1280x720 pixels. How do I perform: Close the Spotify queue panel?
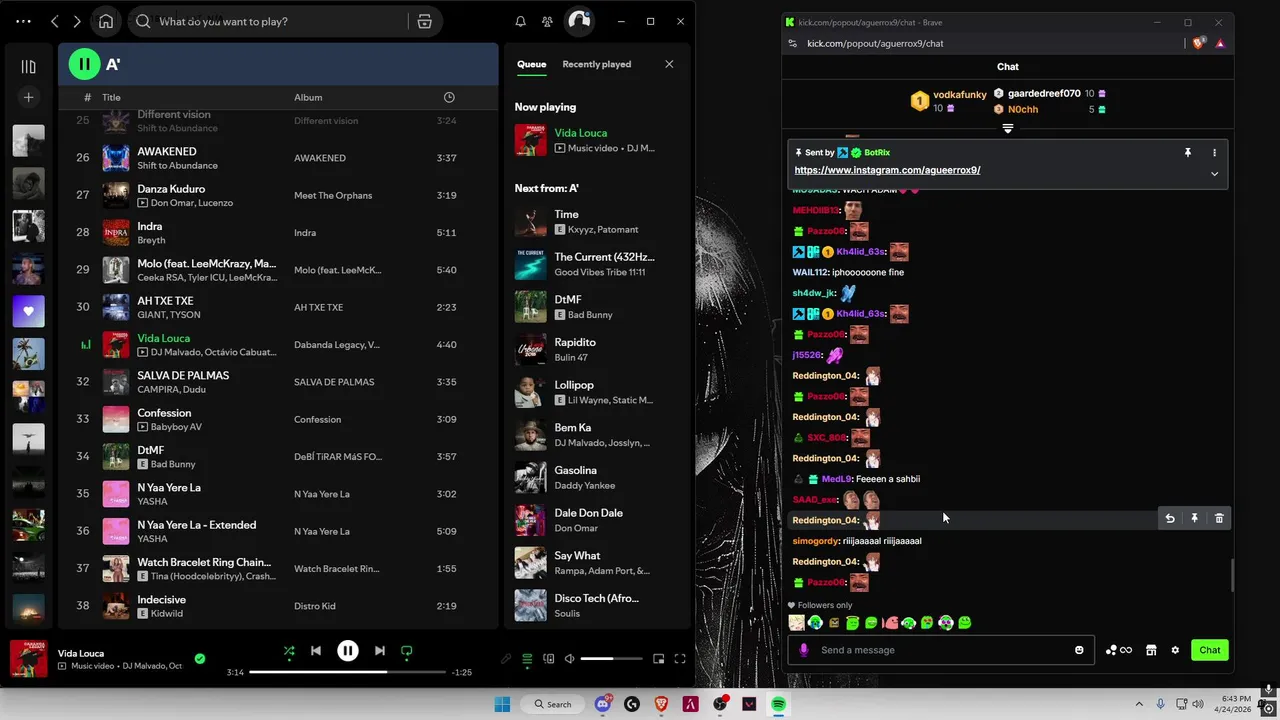click(x=669, y=64)
